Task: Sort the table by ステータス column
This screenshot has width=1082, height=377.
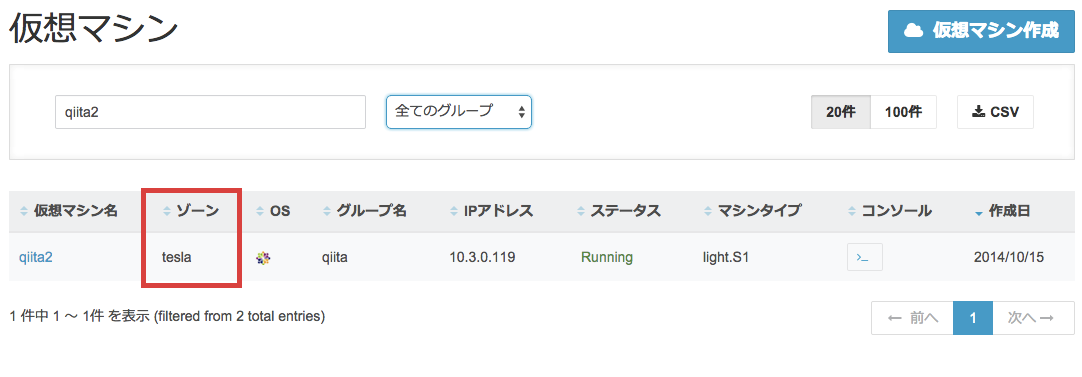Action: tap(619, 211)
